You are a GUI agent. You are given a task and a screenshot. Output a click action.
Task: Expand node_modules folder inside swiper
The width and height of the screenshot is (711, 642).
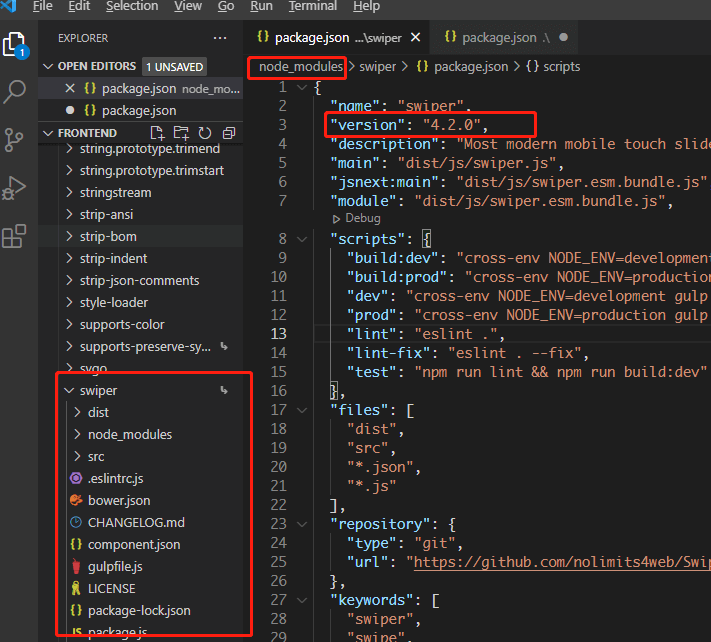tap(78, 434)
